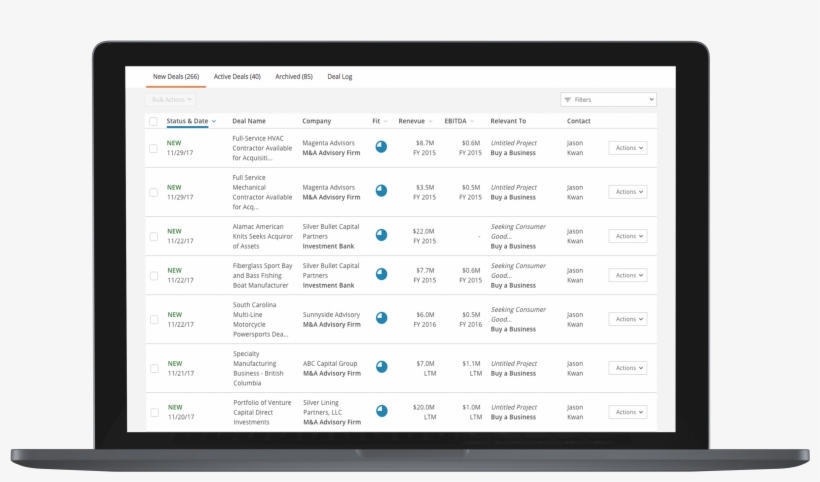Viewport: 820px width, 482px height.
Task: Click the 11/21/17 date entry
Action: click(x=180, y=373)
